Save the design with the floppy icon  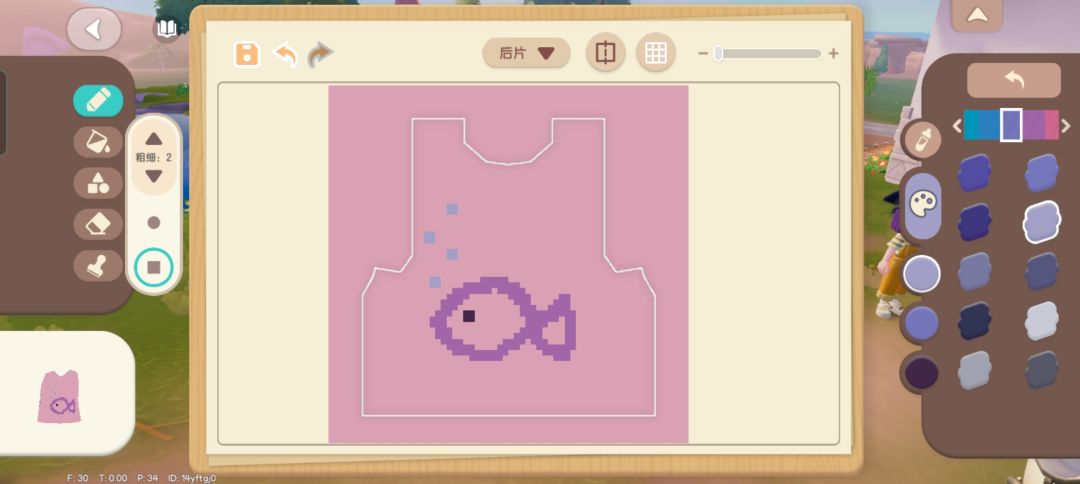pos(247,54)
